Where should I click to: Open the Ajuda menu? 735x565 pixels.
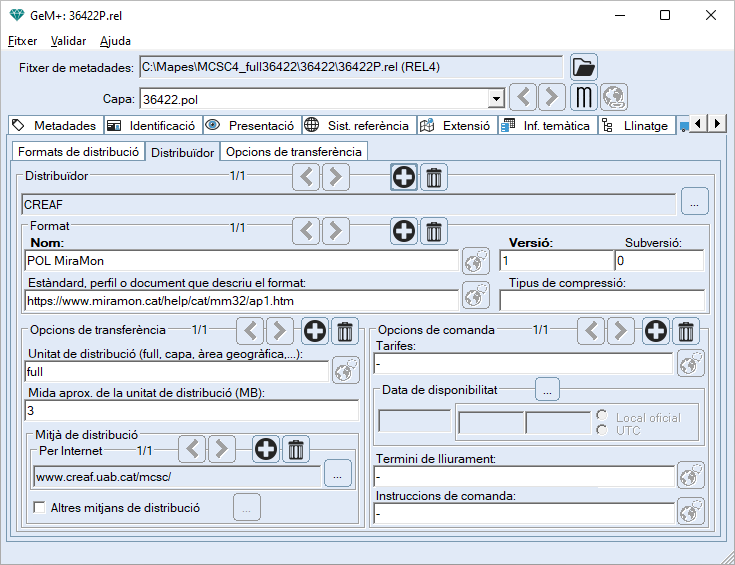(x=115, y=41)
